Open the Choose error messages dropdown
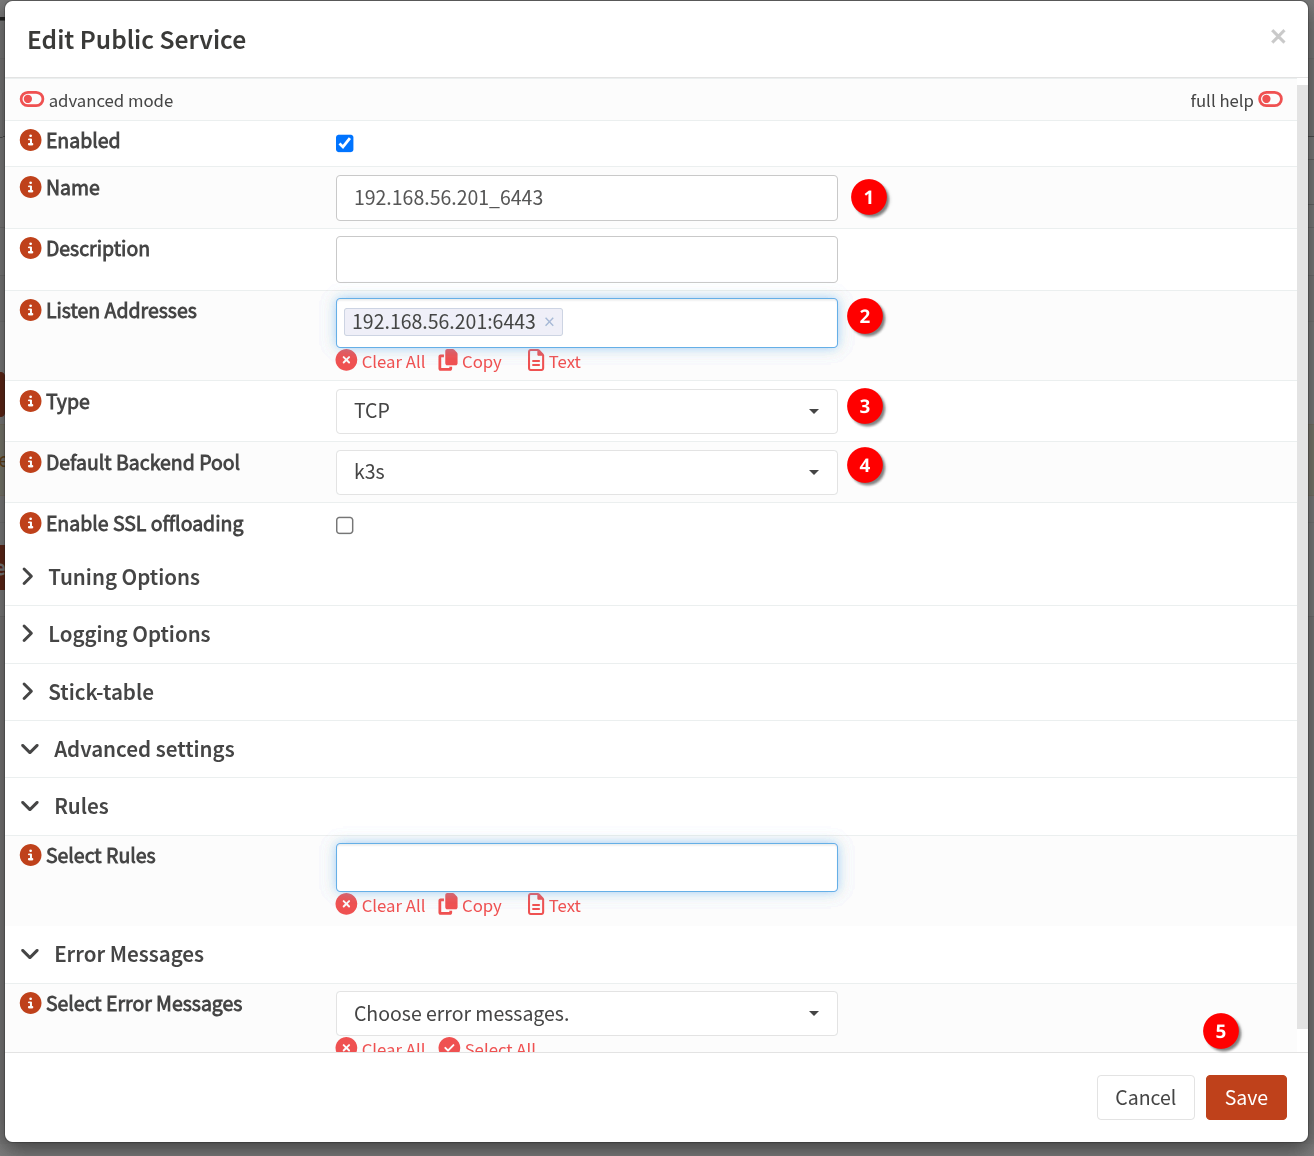This screenshot has height=1156, width=1314. (x=586, y=1014)
